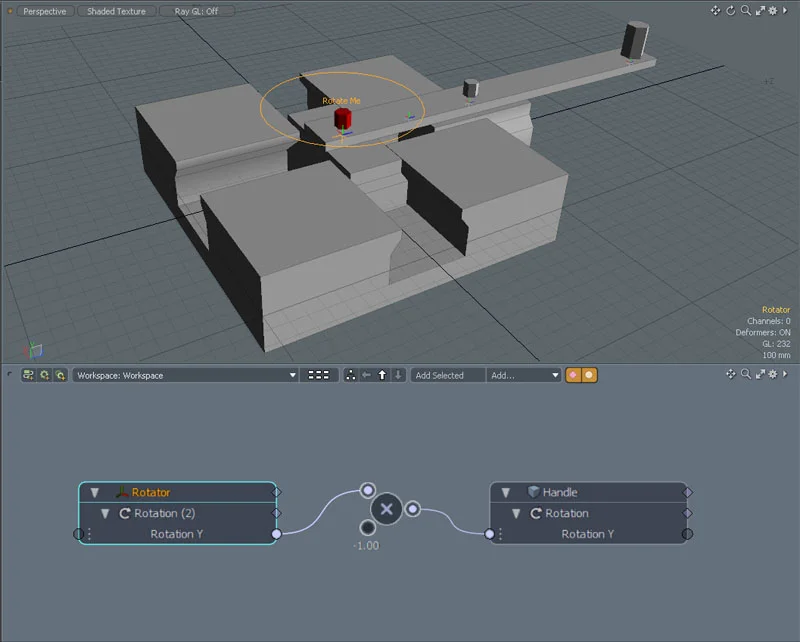Open the viewport options gear icon

pyautogui.click(x=773, y=10)
